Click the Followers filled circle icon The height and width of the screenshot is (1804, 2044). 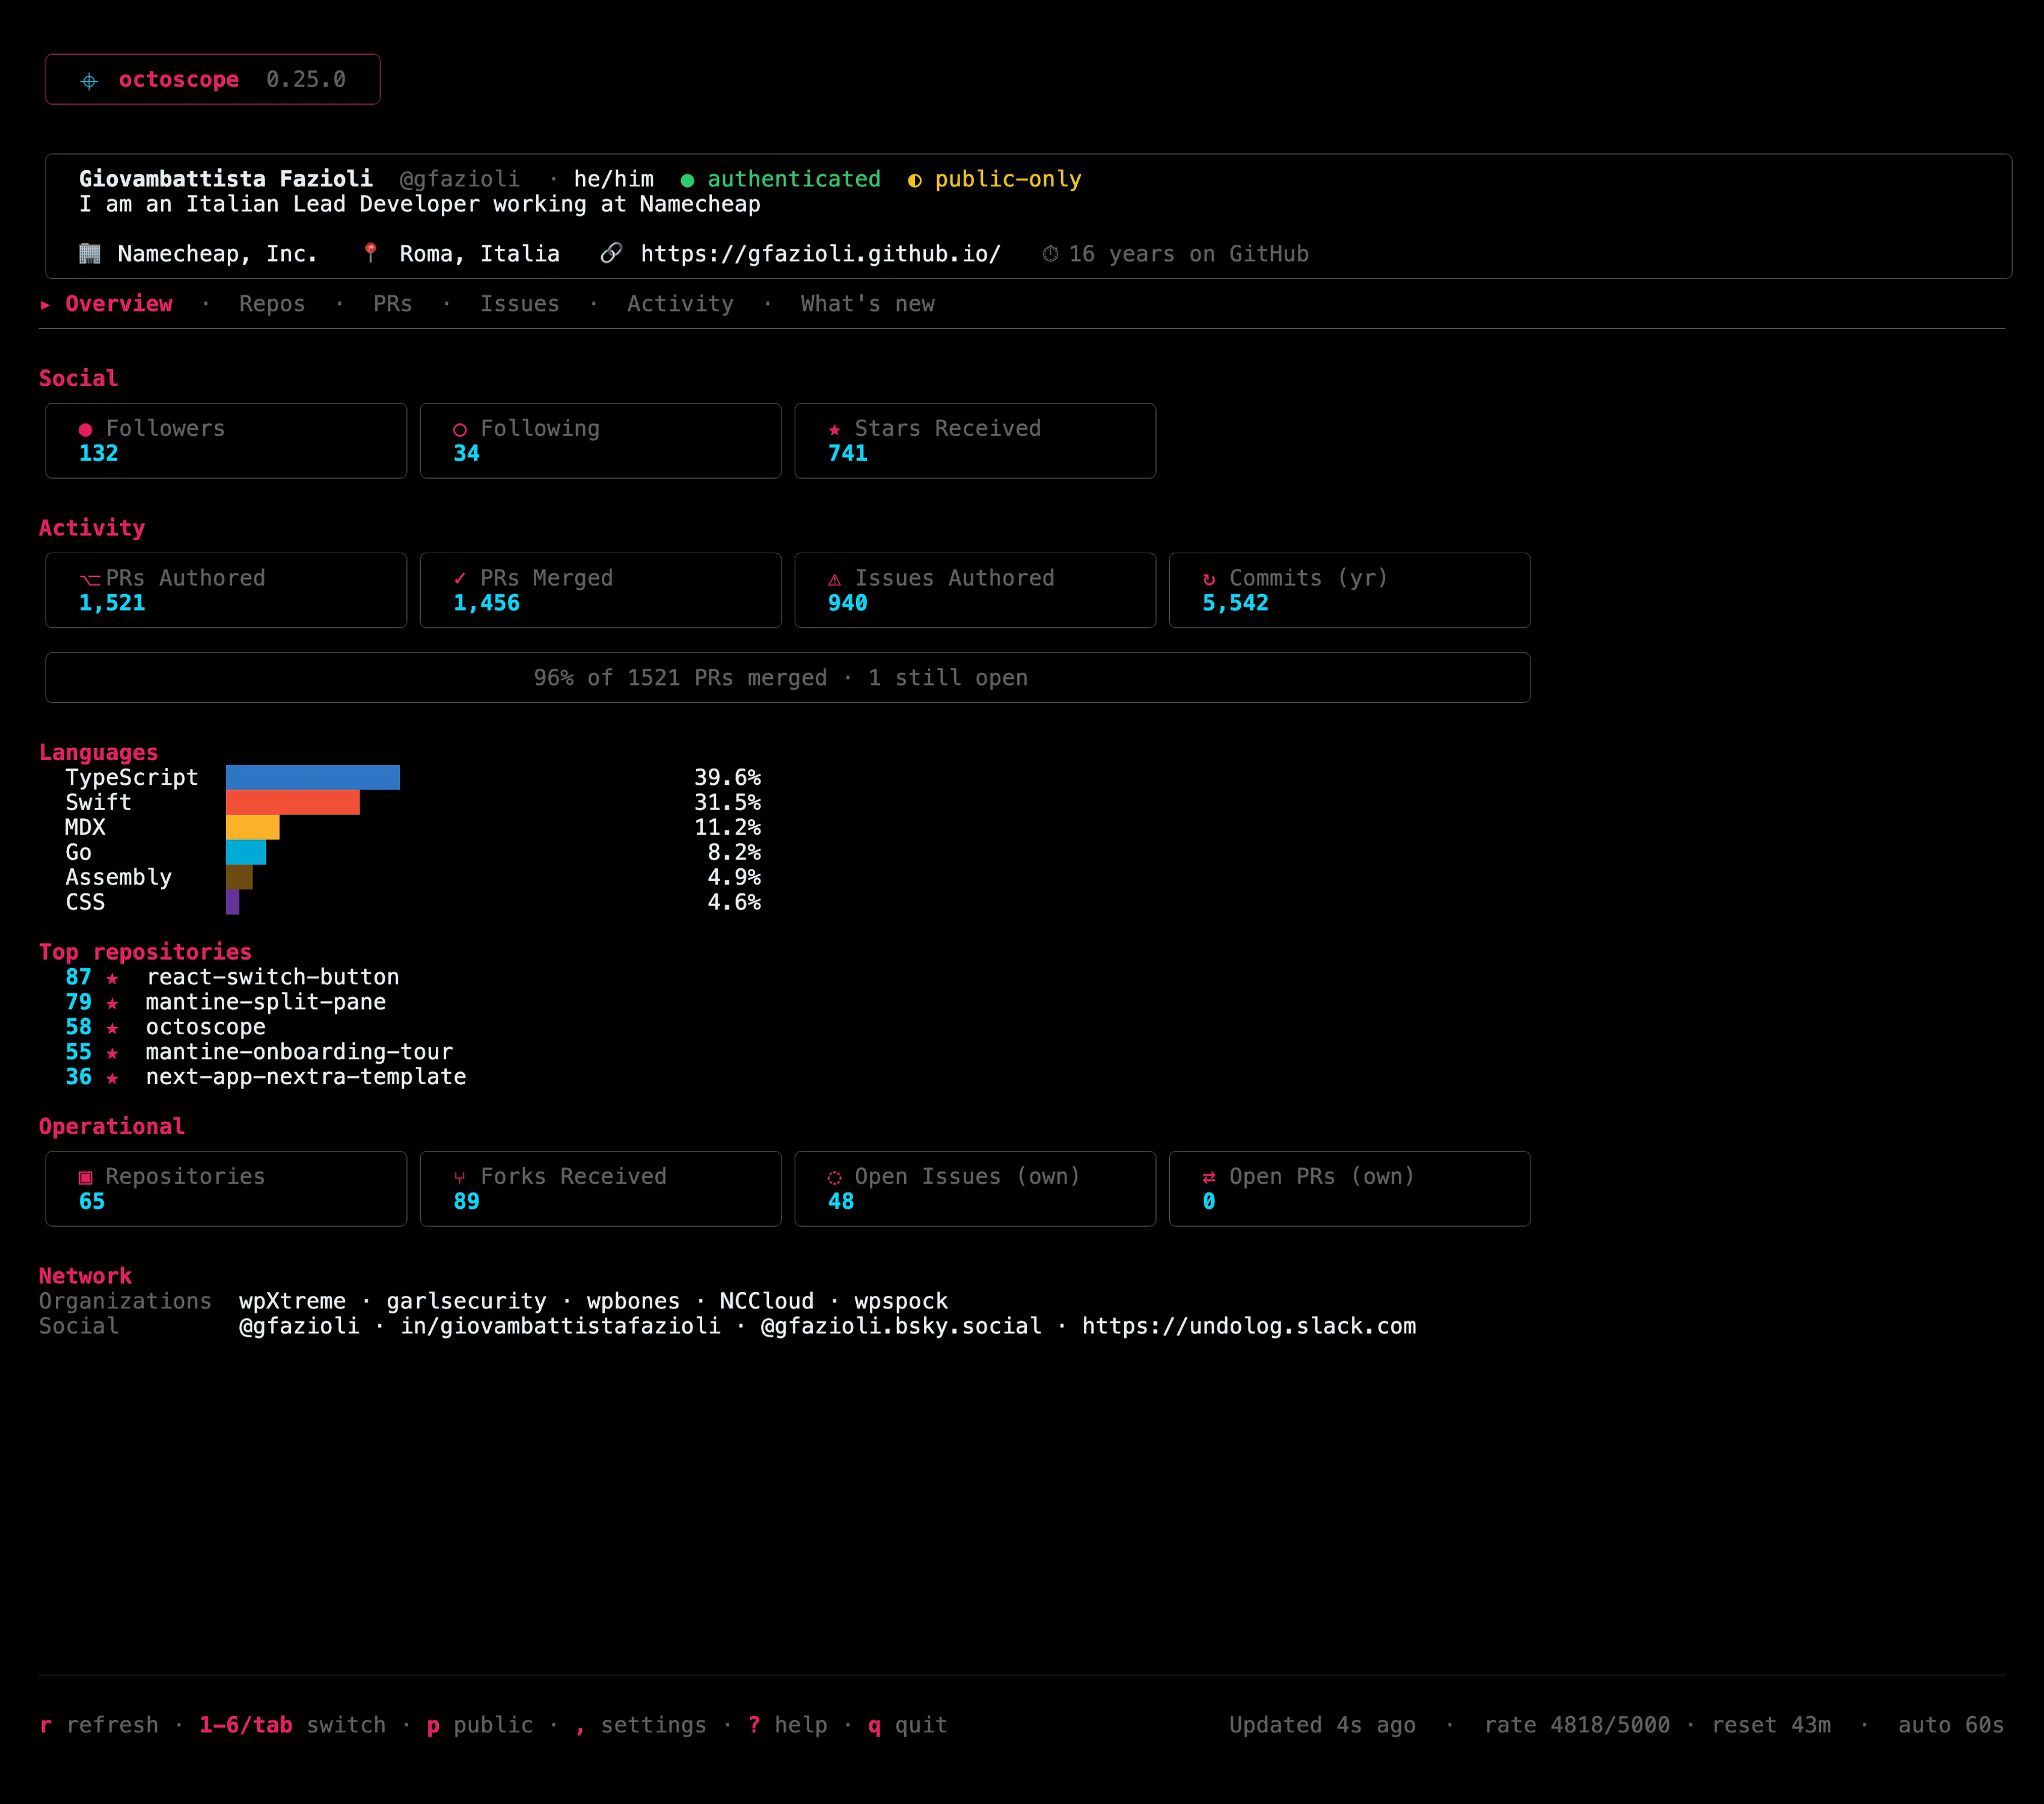tap(85, 430)
